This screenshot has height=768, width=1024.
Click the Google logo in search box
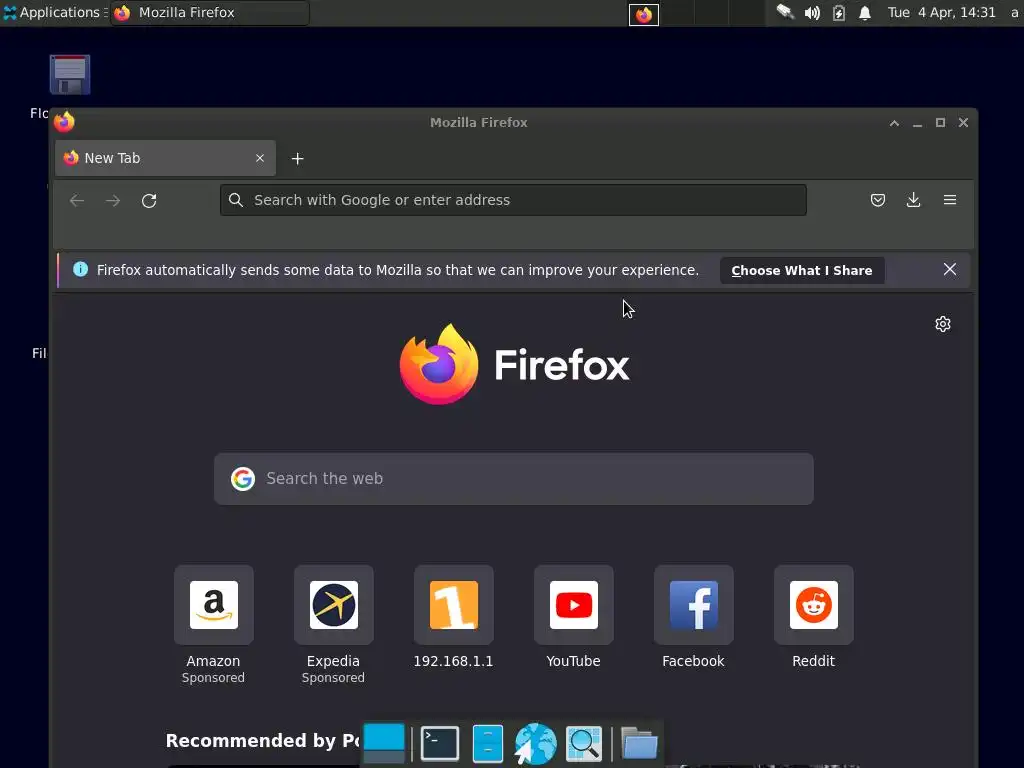tap(243, 479)
